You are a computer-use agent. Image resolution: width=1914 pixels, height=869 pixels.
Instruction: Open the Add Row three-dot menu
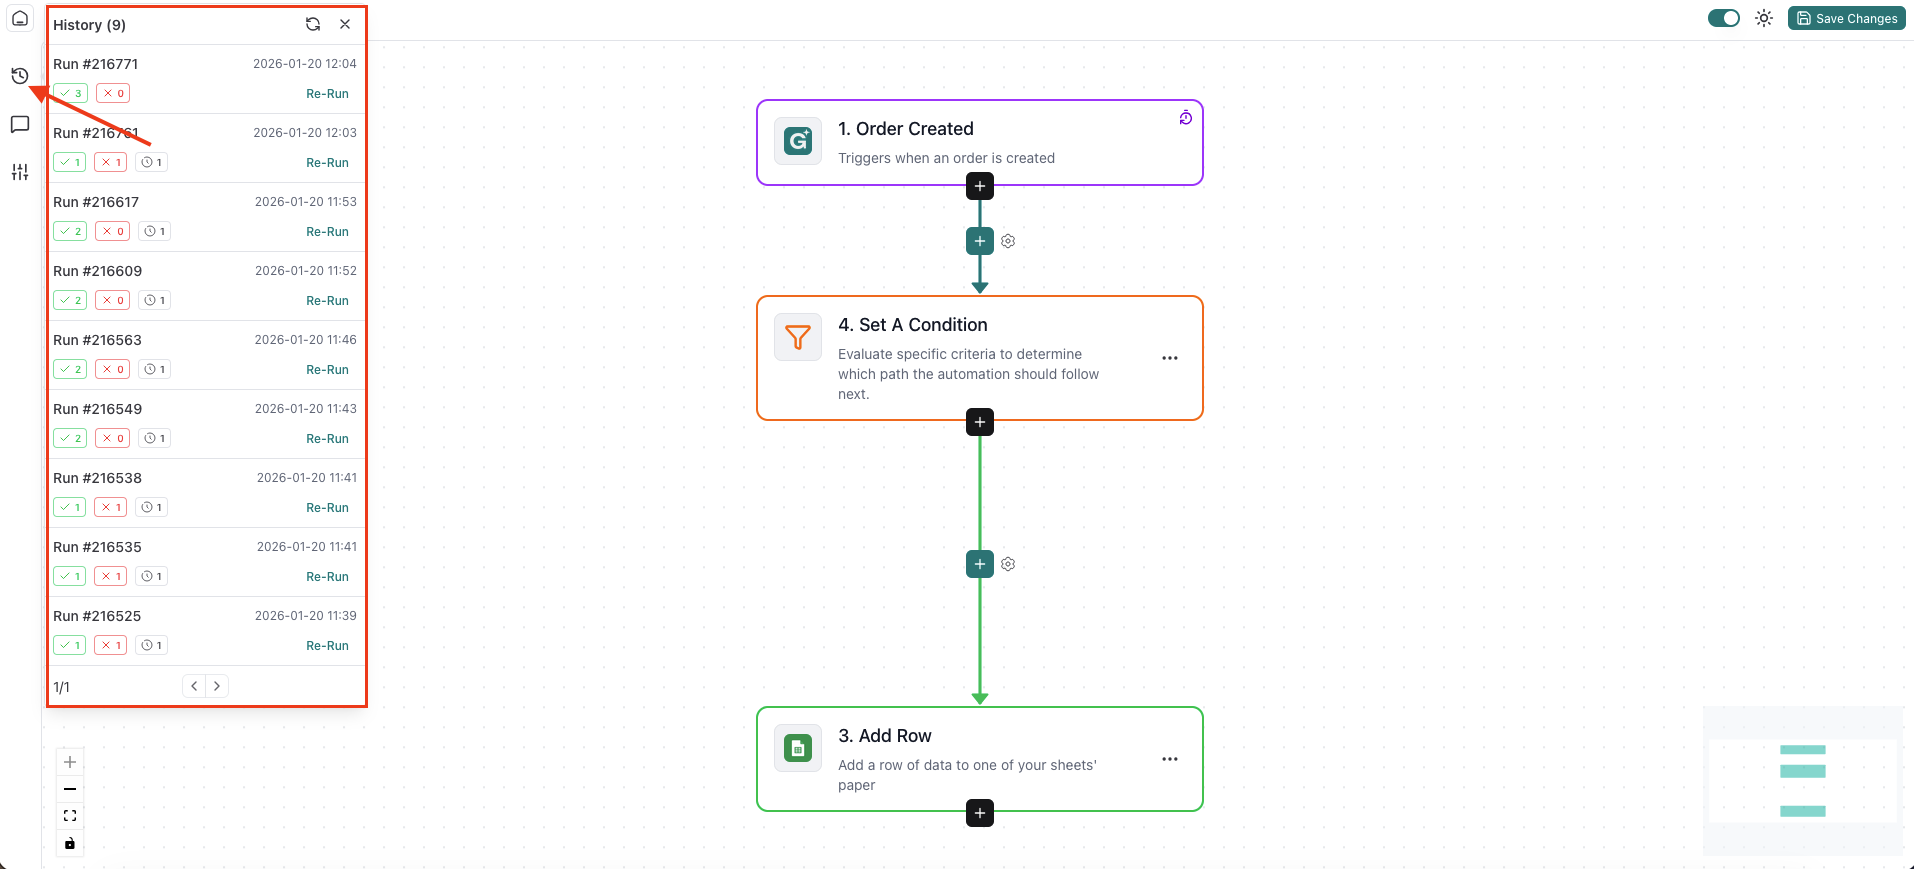tap(1170, 759)
